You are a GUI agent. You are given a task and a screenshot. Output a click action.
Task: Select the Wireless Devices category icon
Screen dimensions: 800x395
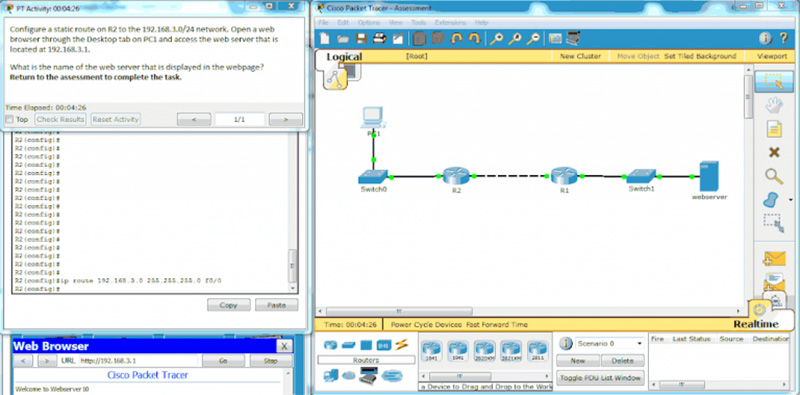[x=384, y=345]
